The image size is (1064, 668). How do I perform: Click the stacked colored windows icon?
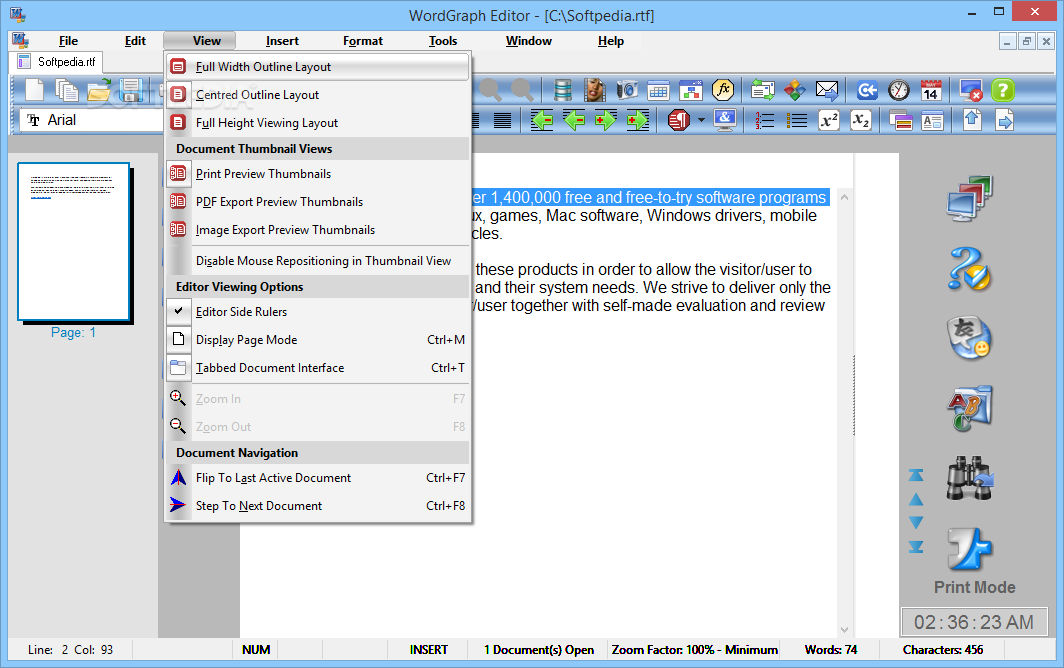point(900,120)
